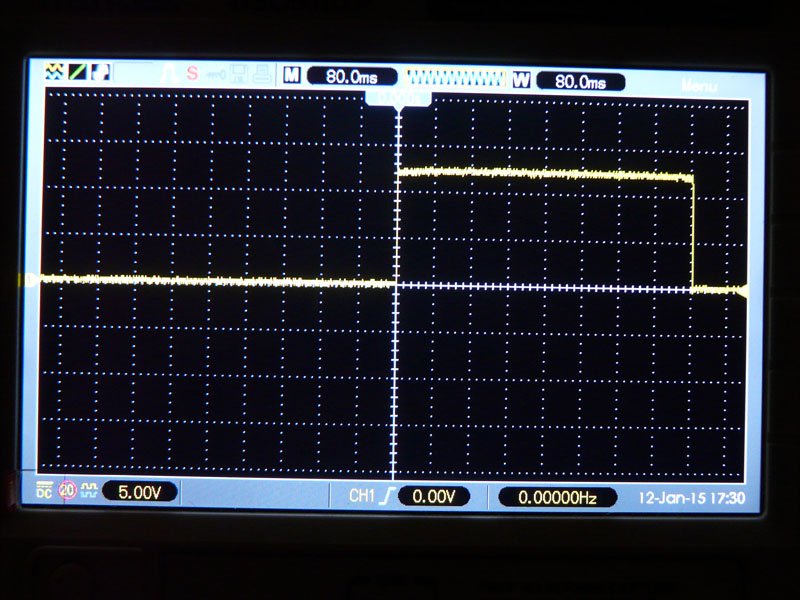Click the W window timebase icon
The image size is (800, 600).
tap(521, 80)
